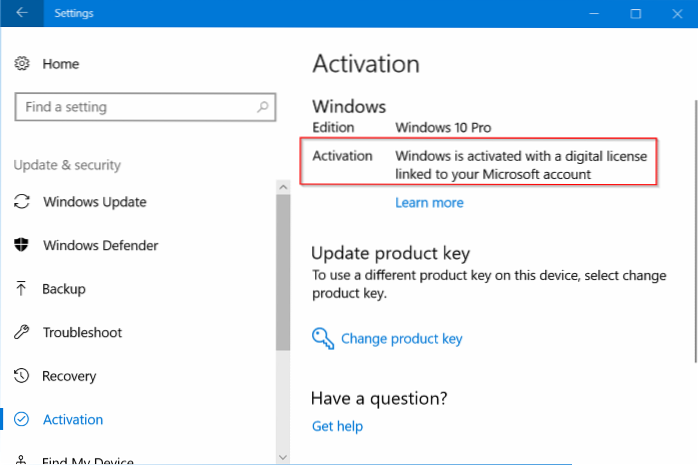Select the Windows Update sync arrows icon
This screenshot has width=698, height=465.
tap(22, 202)
